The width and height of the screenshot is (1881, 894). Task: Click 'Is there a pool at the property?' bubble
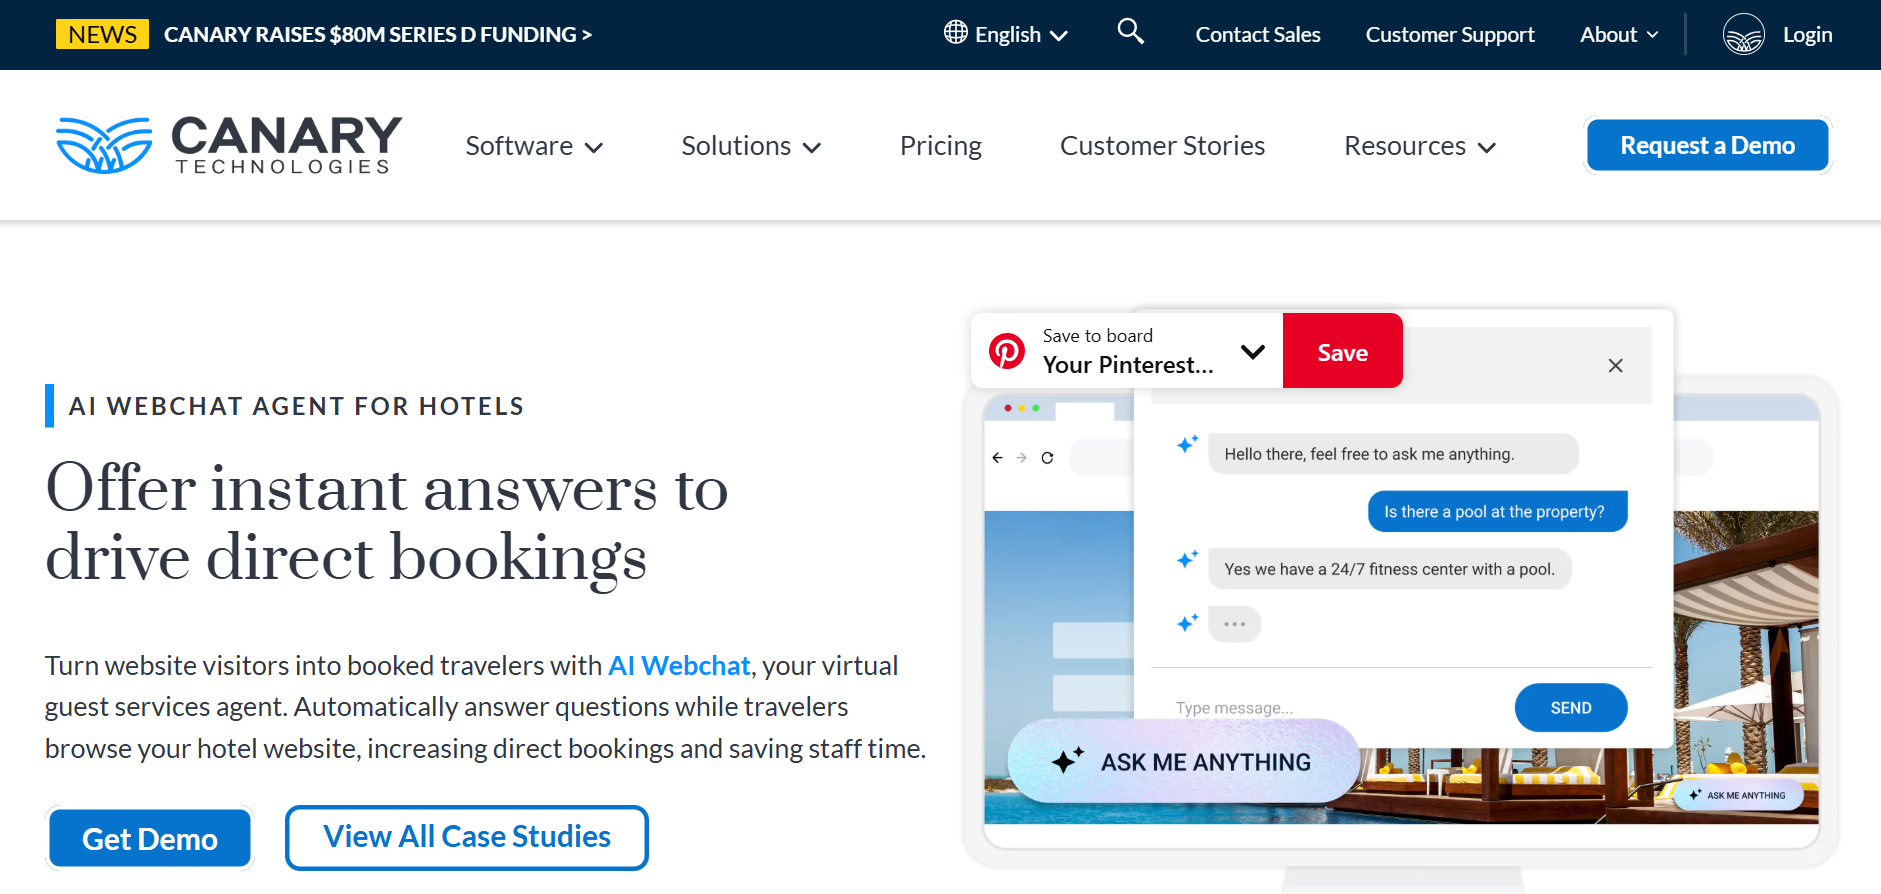pyautogui.click(x=1497, y=511)
